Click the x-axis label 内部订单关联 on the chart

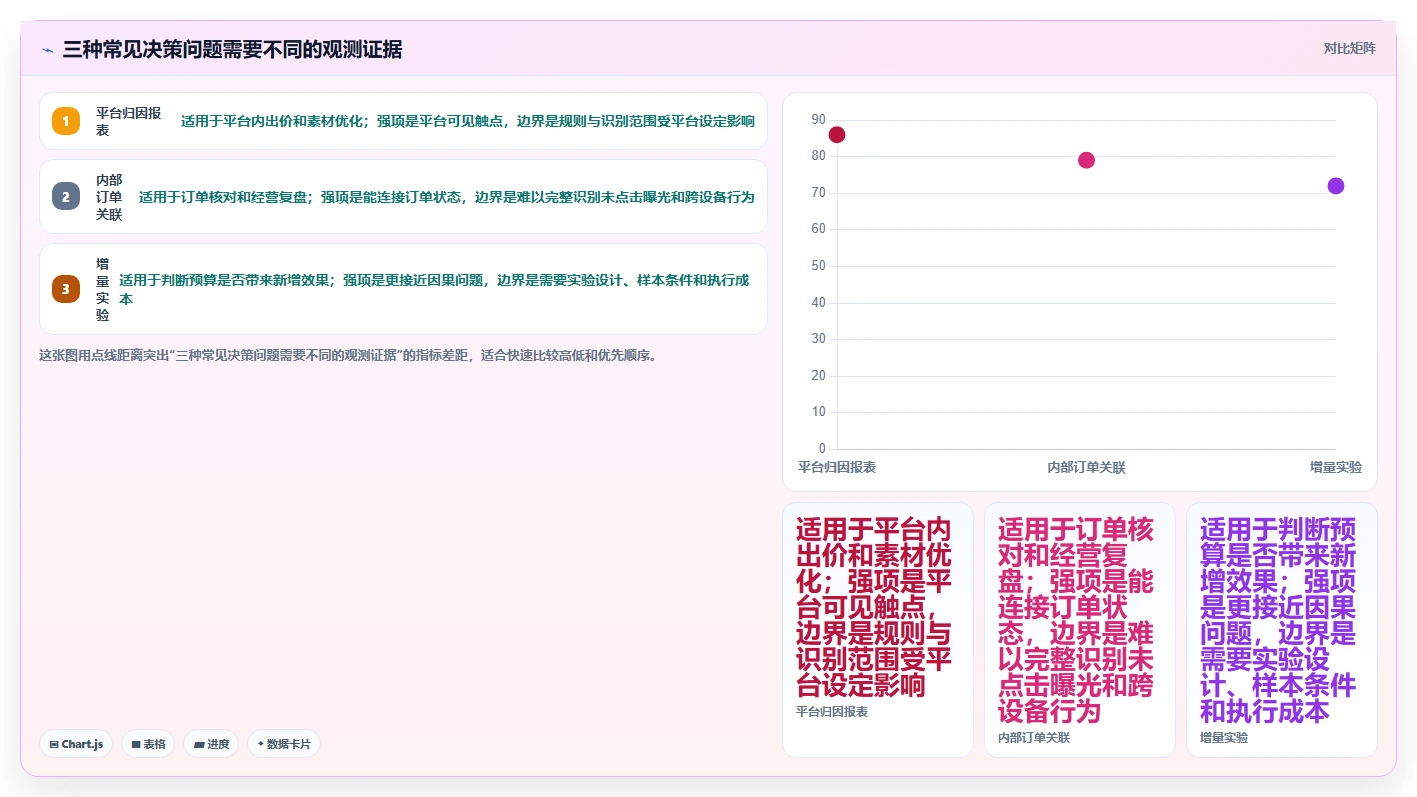tap(1086, 467)
